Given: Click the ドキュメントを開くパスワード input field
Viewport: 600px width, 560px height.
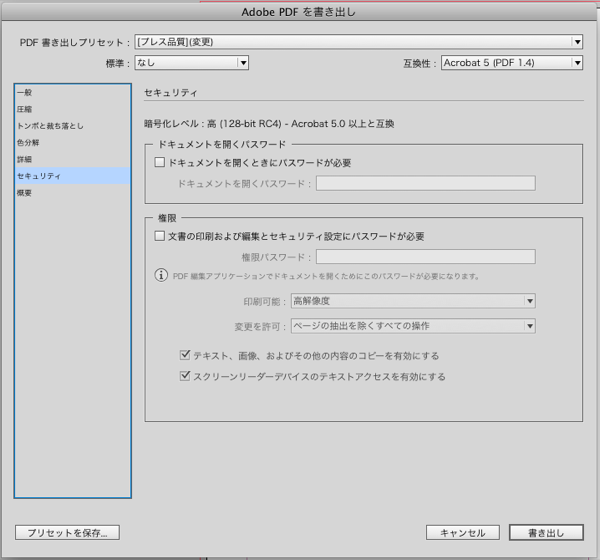Looking at the screenshot, I should point(425,183).
